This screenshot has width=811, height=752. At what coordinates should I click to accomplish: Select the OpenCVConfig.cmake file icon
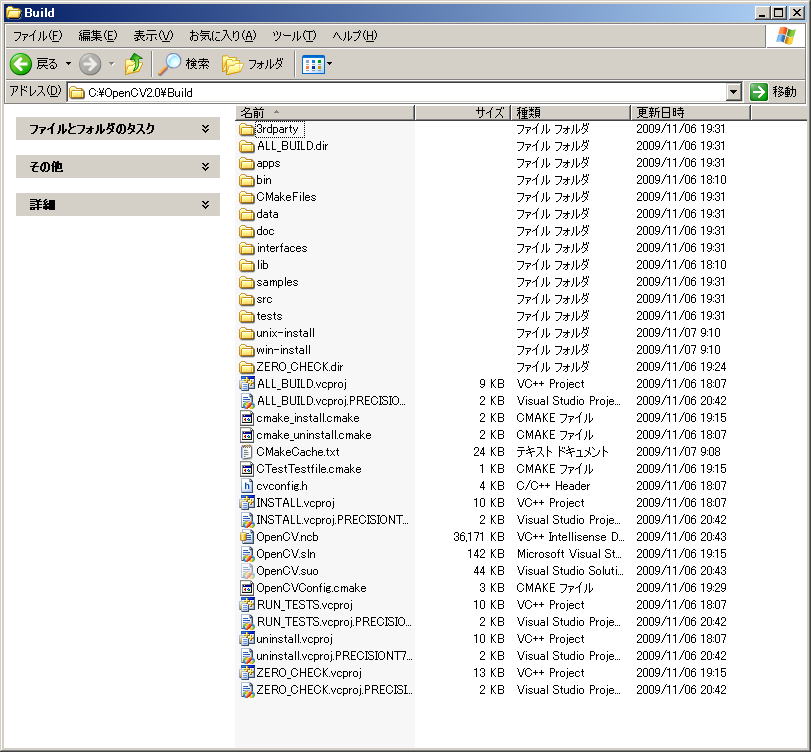(x=247, y=588)
